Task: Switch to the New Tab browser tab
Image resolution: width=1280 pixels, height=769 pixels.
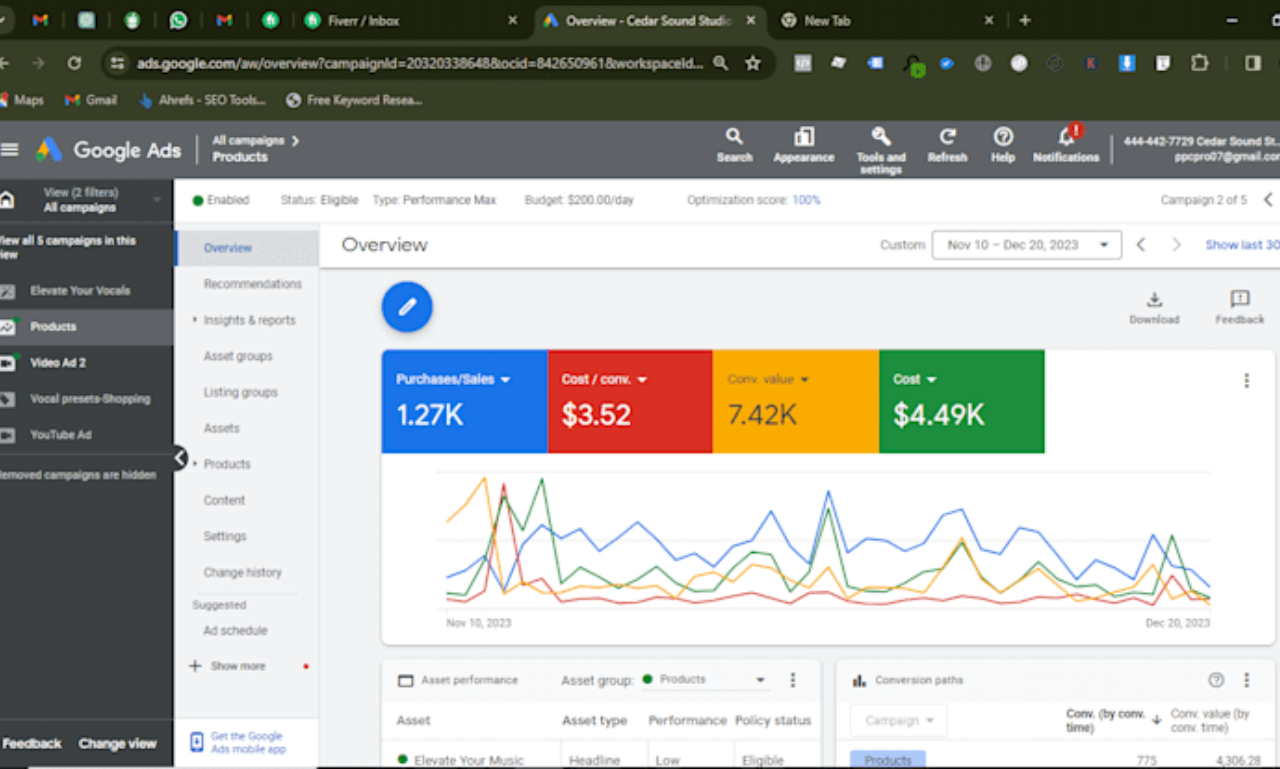Action: pos(830,19)
